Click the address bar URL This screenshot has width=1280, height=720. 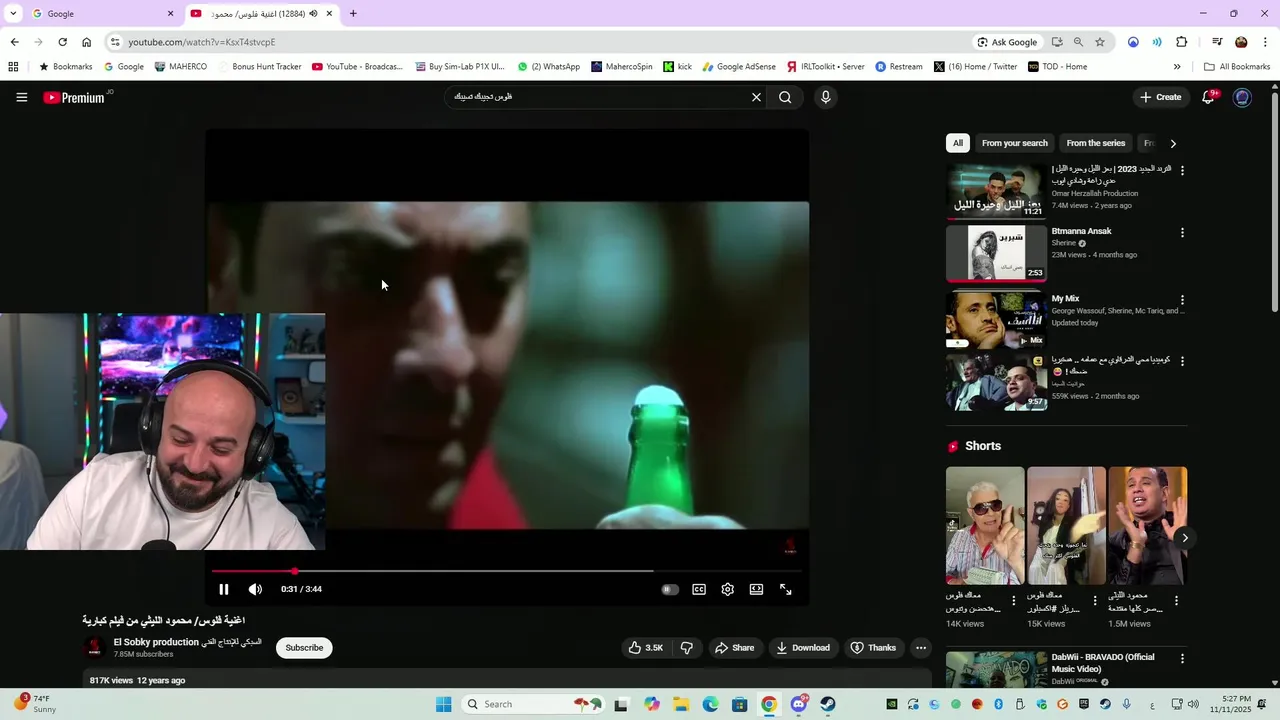point(202,42)
